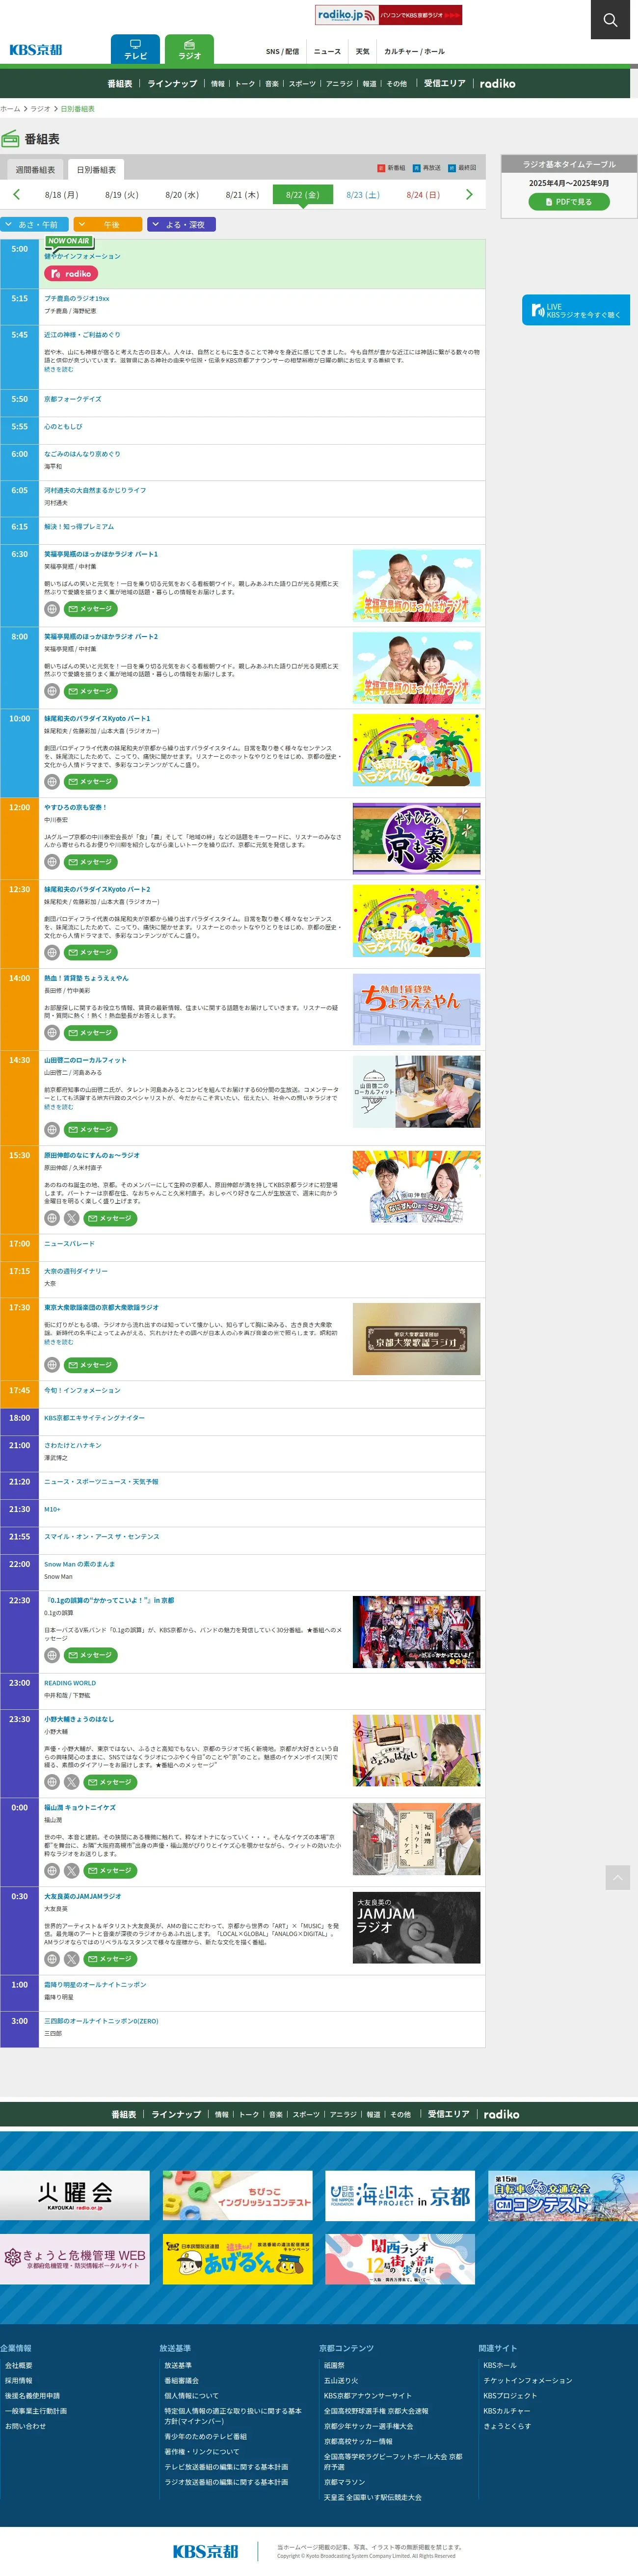Expand the あさ・午前 time filter
This screenshot has width=638, height=2576.
point(34,225)
